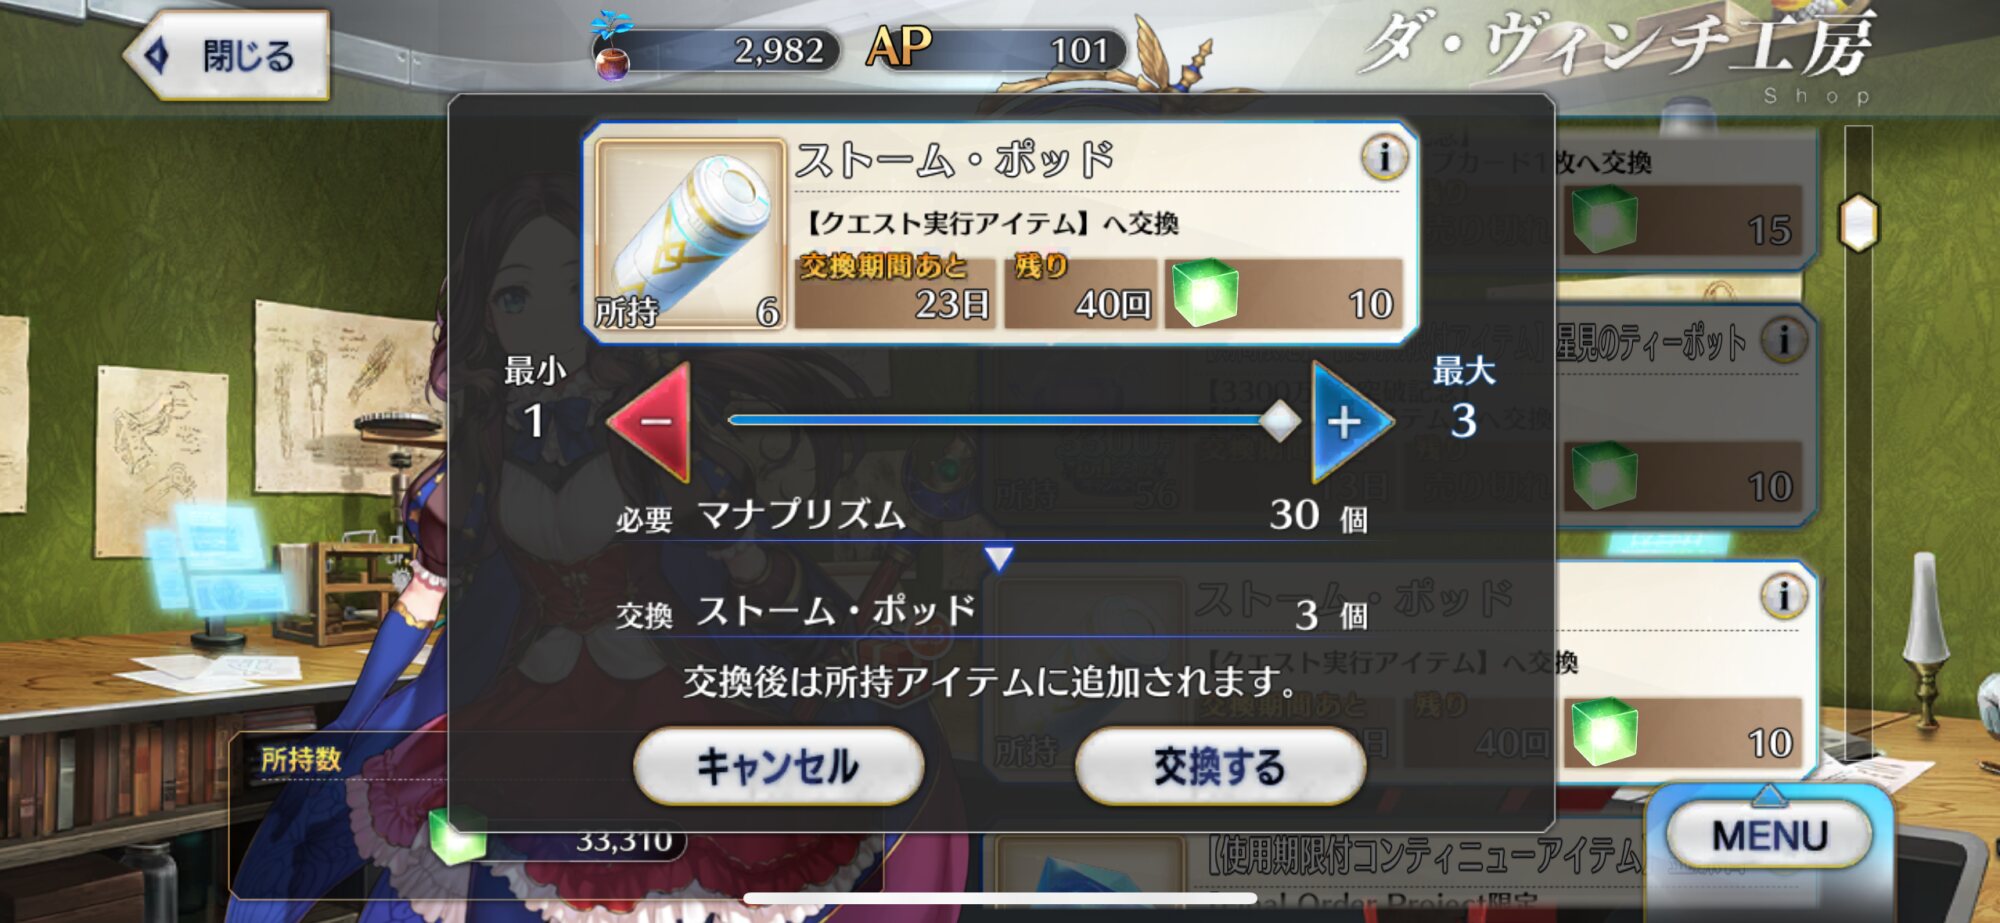Tap the blue plus increase arrow
The width and height of the screenshot is (2000, 923).
click(1352, 422)
